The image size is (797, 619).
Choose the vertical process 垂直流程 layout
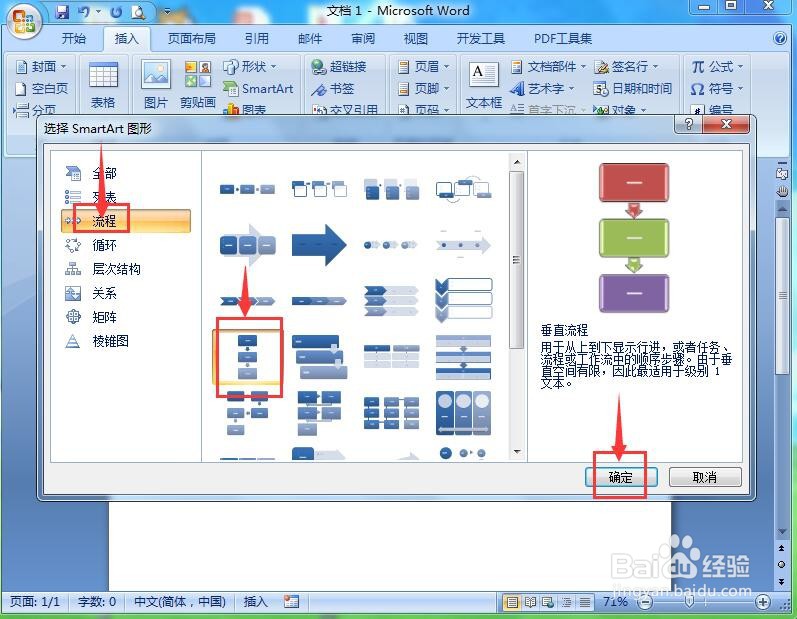(248, 357)
